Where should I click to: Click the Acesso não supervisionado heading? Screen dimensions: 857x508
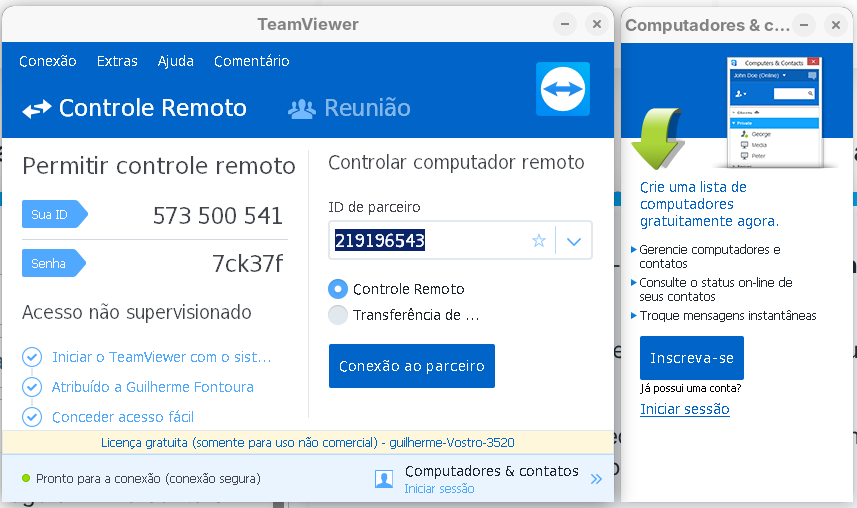pyautogui.click(x=137, y=312)
